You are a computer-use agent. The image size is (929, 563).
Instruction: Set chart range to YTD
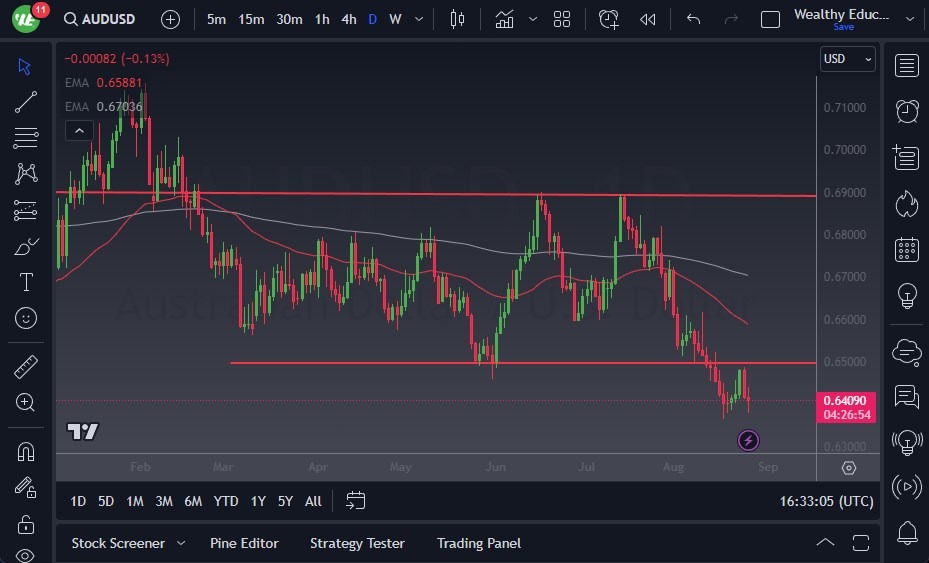click(x=226, y=501)
